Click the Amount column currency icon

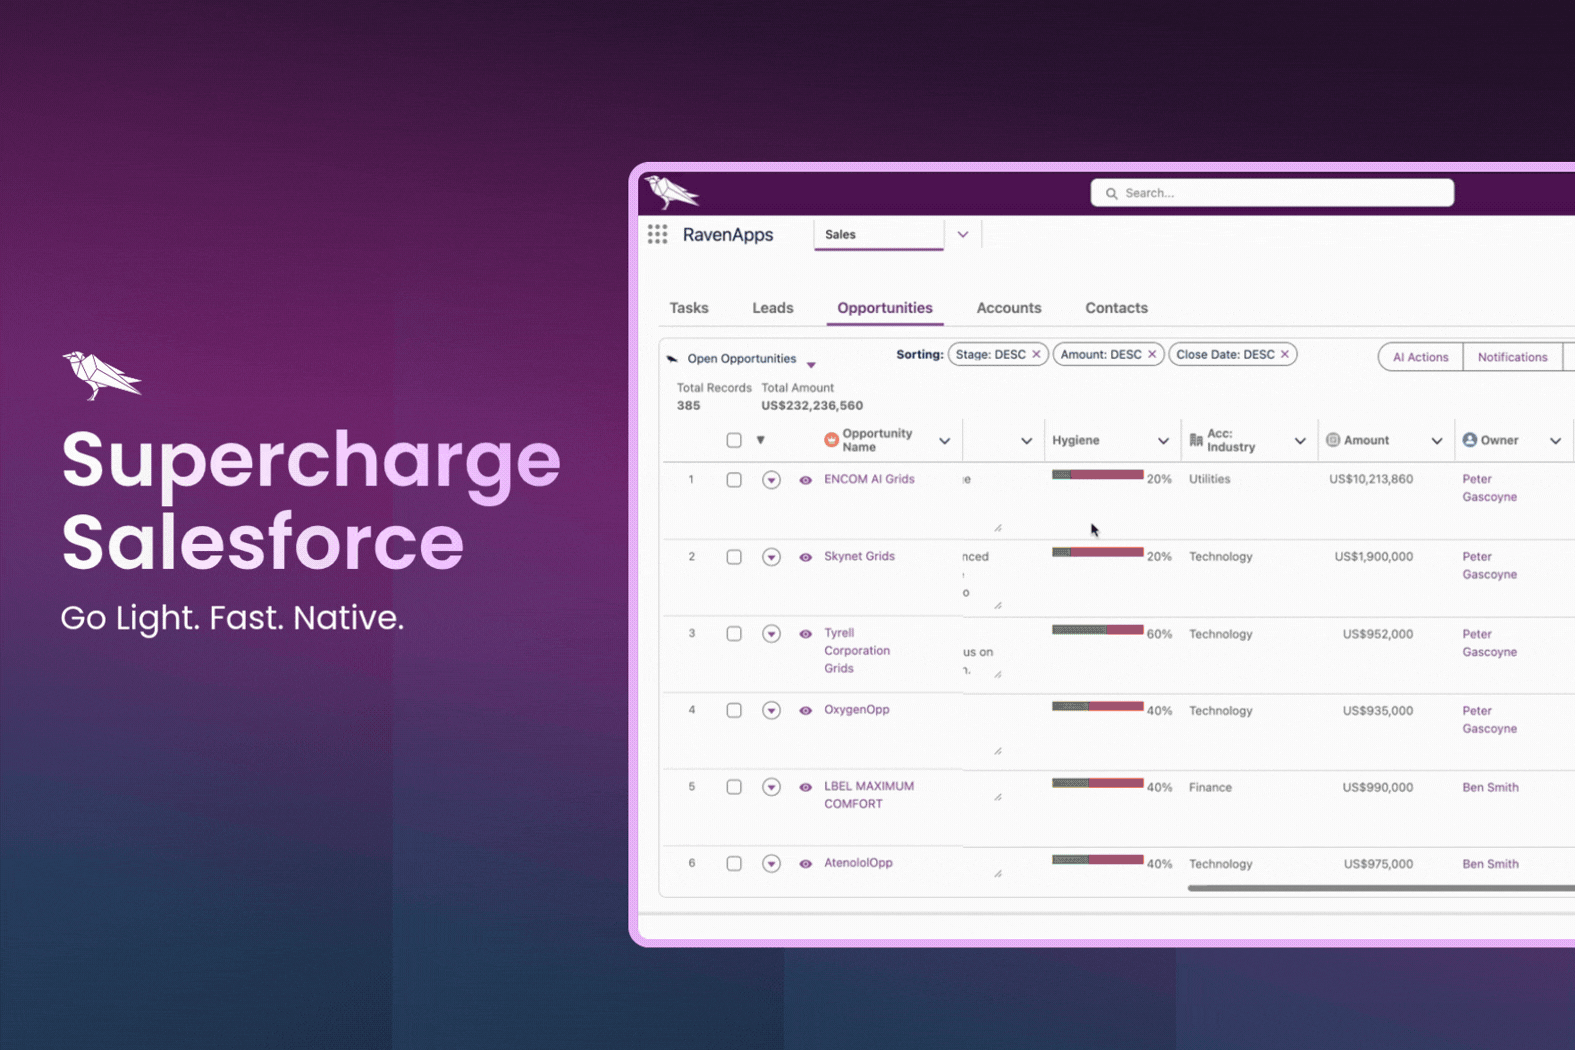coord(1333,440)
